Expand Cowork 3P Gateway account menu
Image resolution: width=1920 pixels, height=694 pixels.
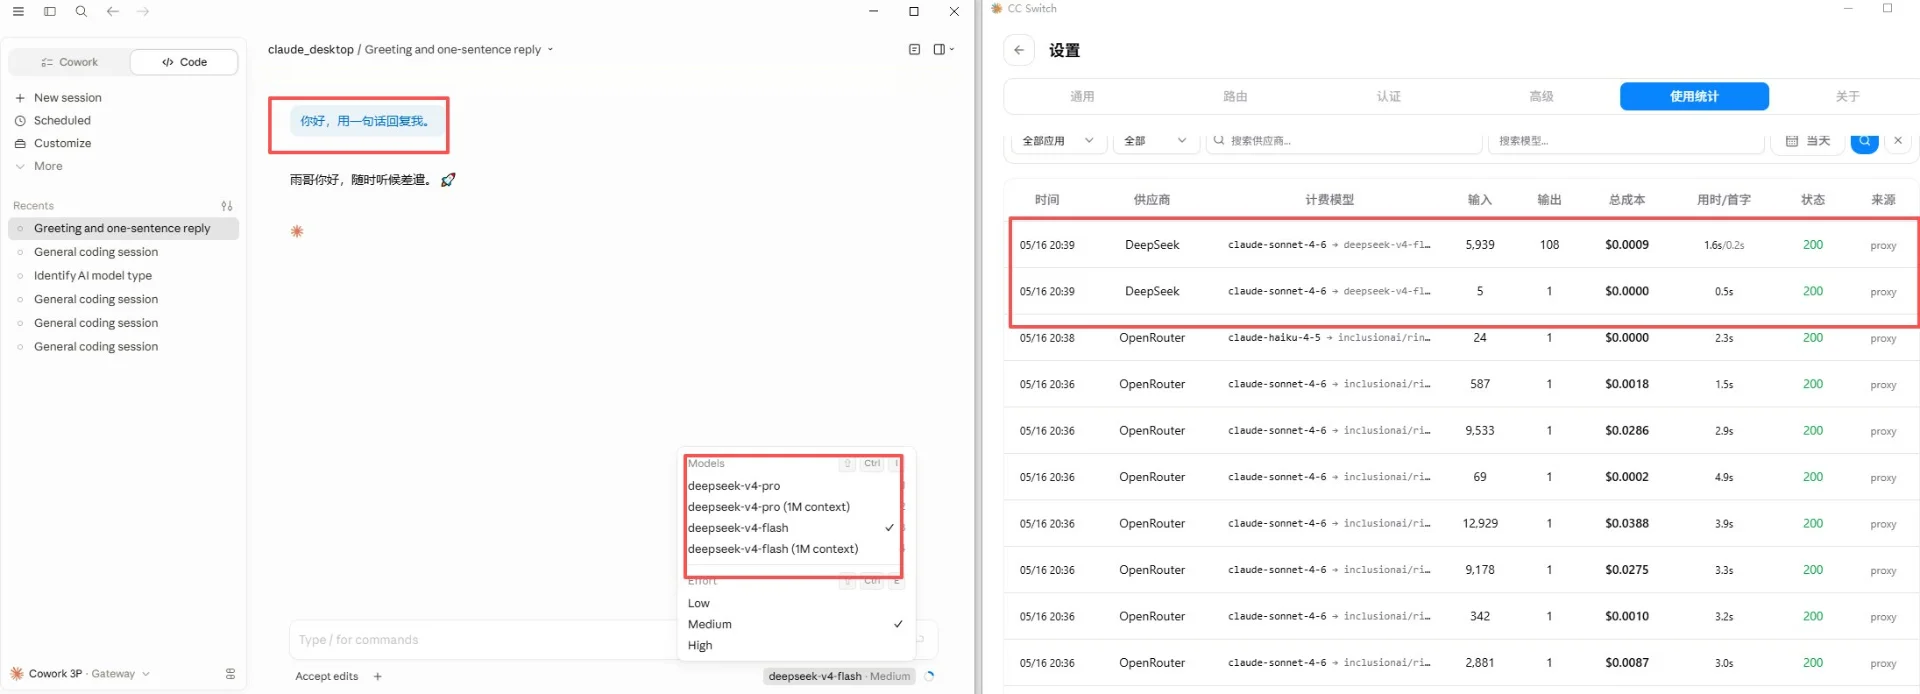[81, 674]
